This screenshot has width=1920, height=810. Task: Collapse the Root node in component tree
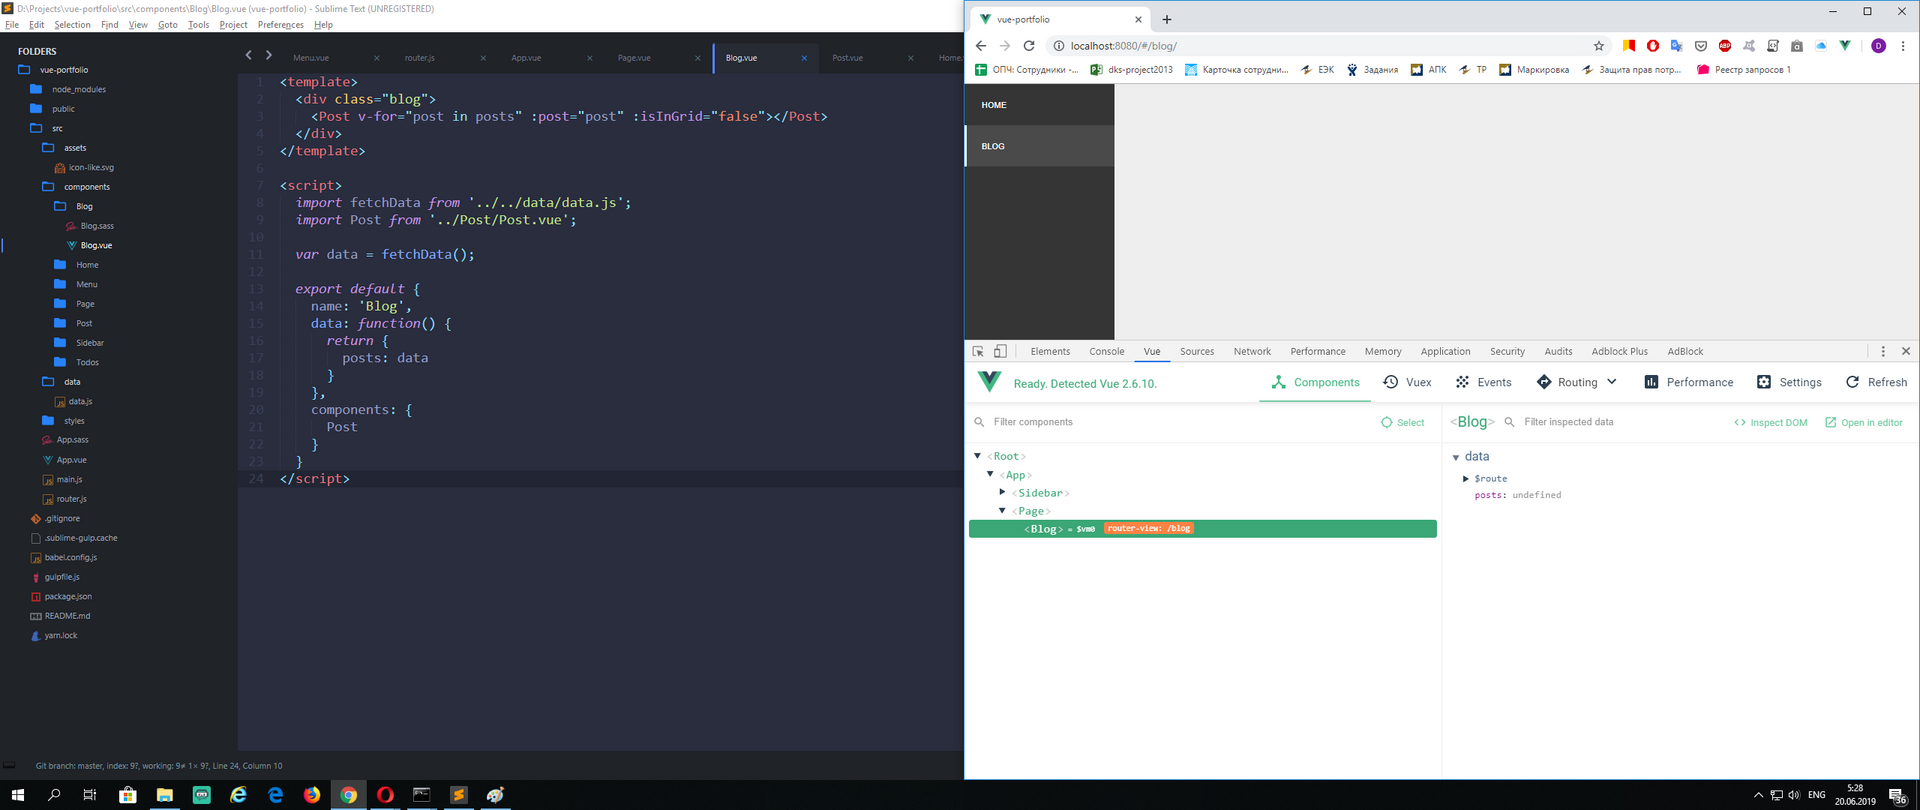pyautogui.click(x=978, y=456)
